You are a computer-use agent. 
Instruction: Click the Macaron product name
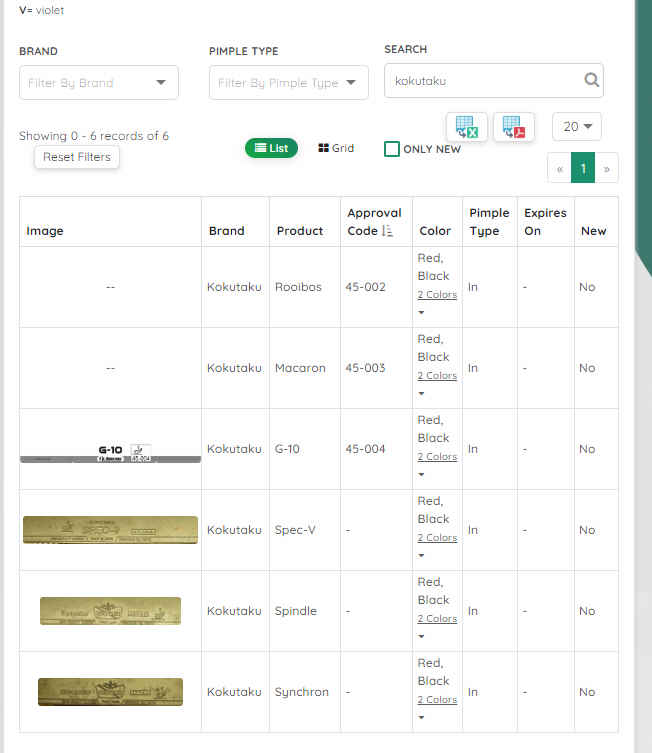point(300,368)
